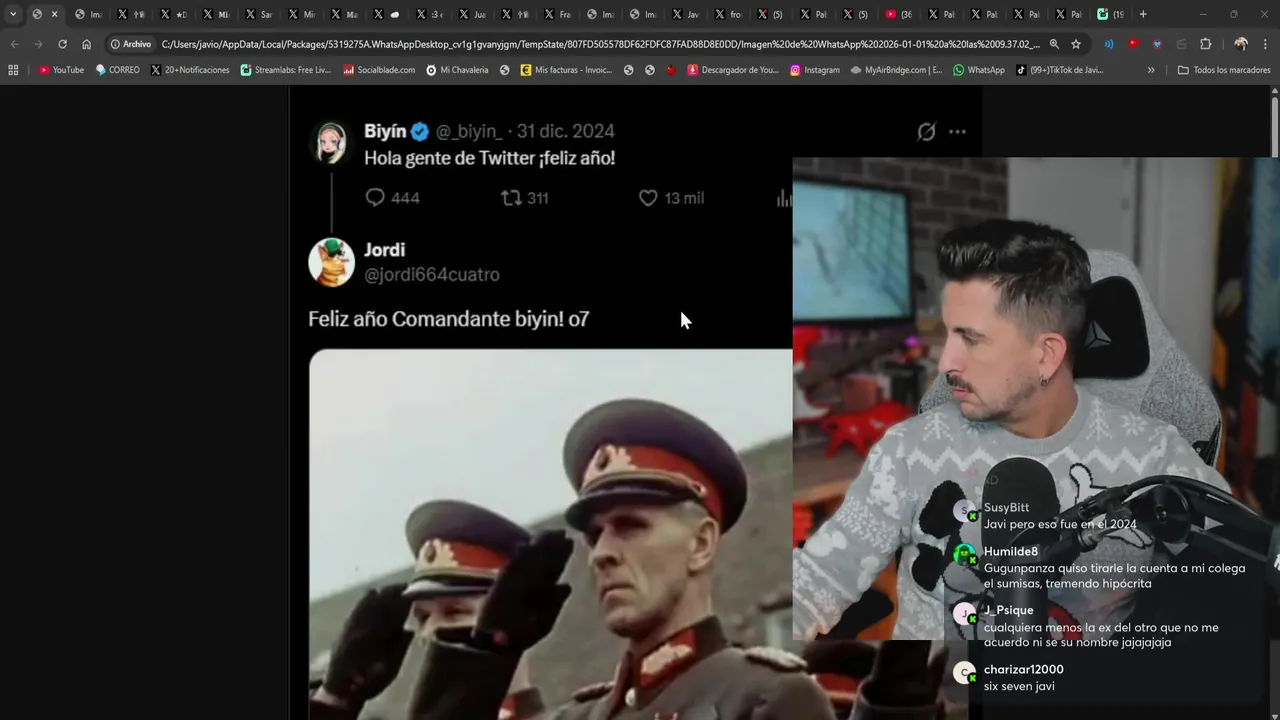Open the MyAirBridge.com bookmark
1280x720 pixels.
pyautogui.click(x=896, y=70)
